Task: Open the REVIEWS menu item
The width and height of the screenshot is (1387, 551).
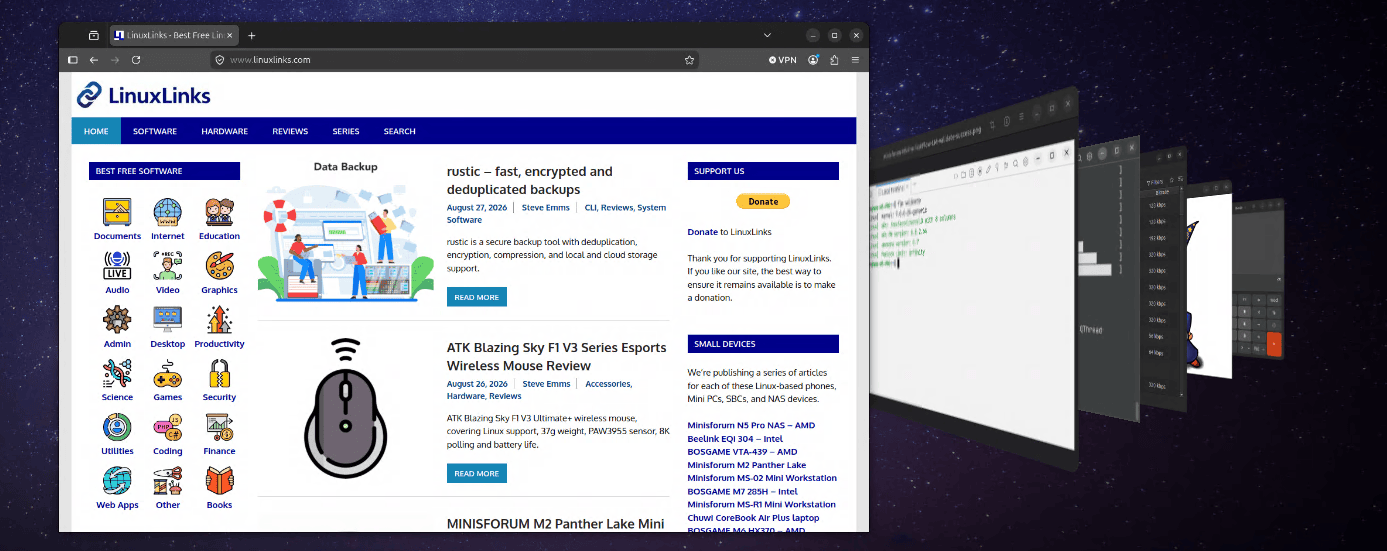Action: 290,131
